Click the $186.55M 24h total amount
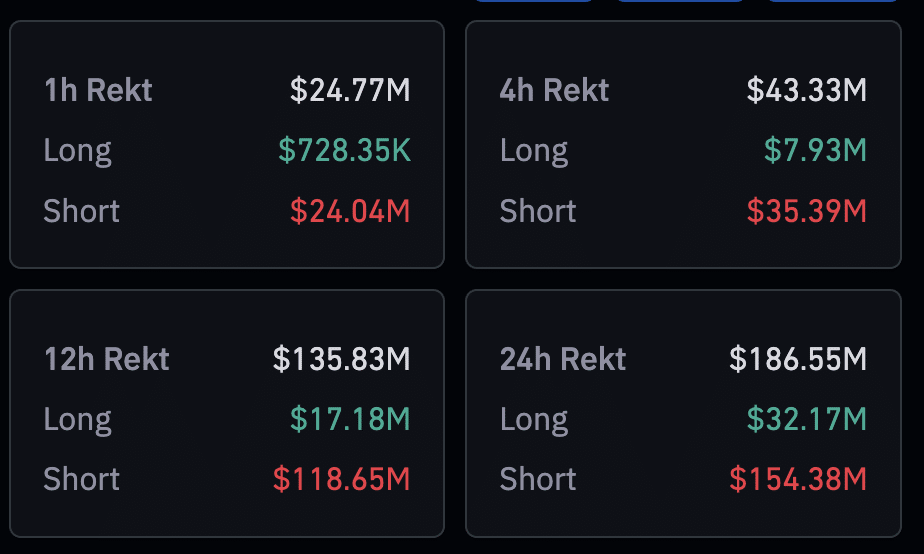Viewport: 924px width, 554px height. coord(798,359)
